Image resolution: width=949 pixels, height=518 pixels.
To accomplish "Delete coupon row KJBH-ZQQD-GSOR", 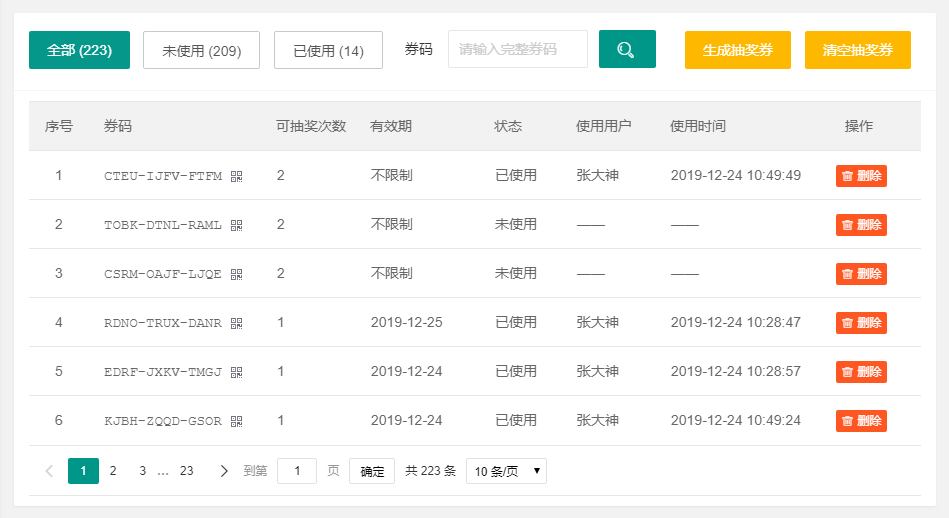I will (861, 421).
